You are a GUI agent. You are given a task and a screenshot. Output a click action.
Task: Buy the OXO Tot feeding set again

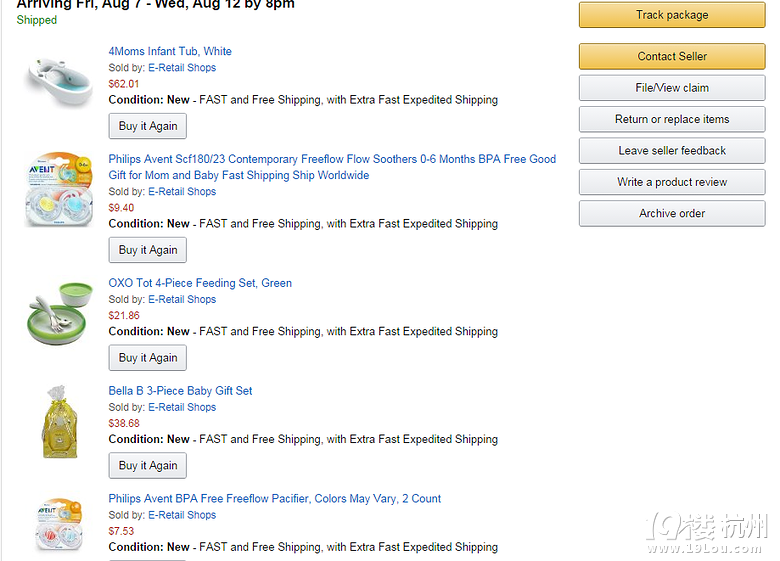148,358
